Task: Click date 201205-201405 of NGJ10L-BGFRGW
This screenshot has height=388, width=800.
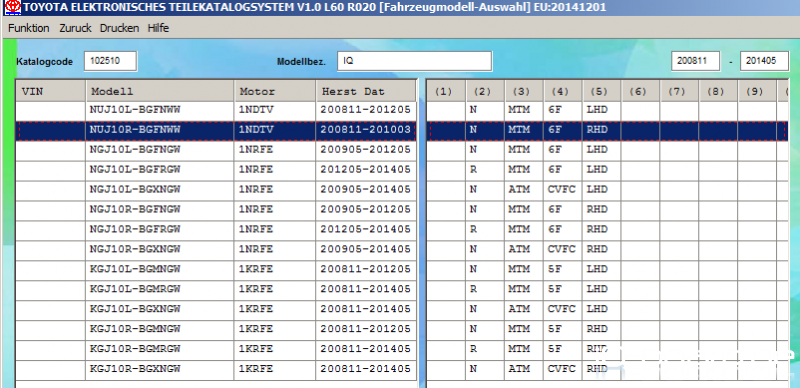Action: tap(366, 170)
